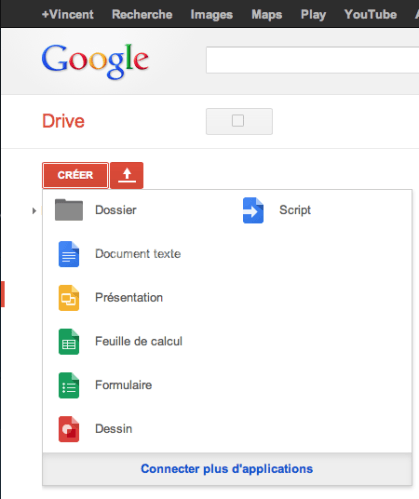Click the blue Script arrow icon
The width and height of the screenshot is (419, 499).
pyautogui.click(x=253, y=210)
